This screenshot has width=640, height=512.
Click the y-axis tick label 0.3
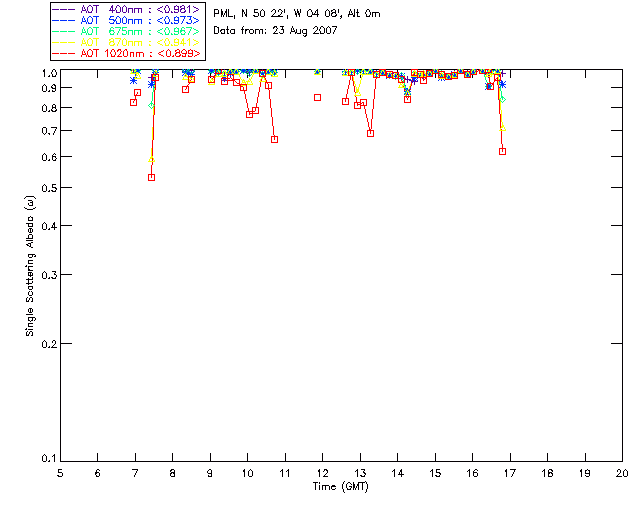49,275
